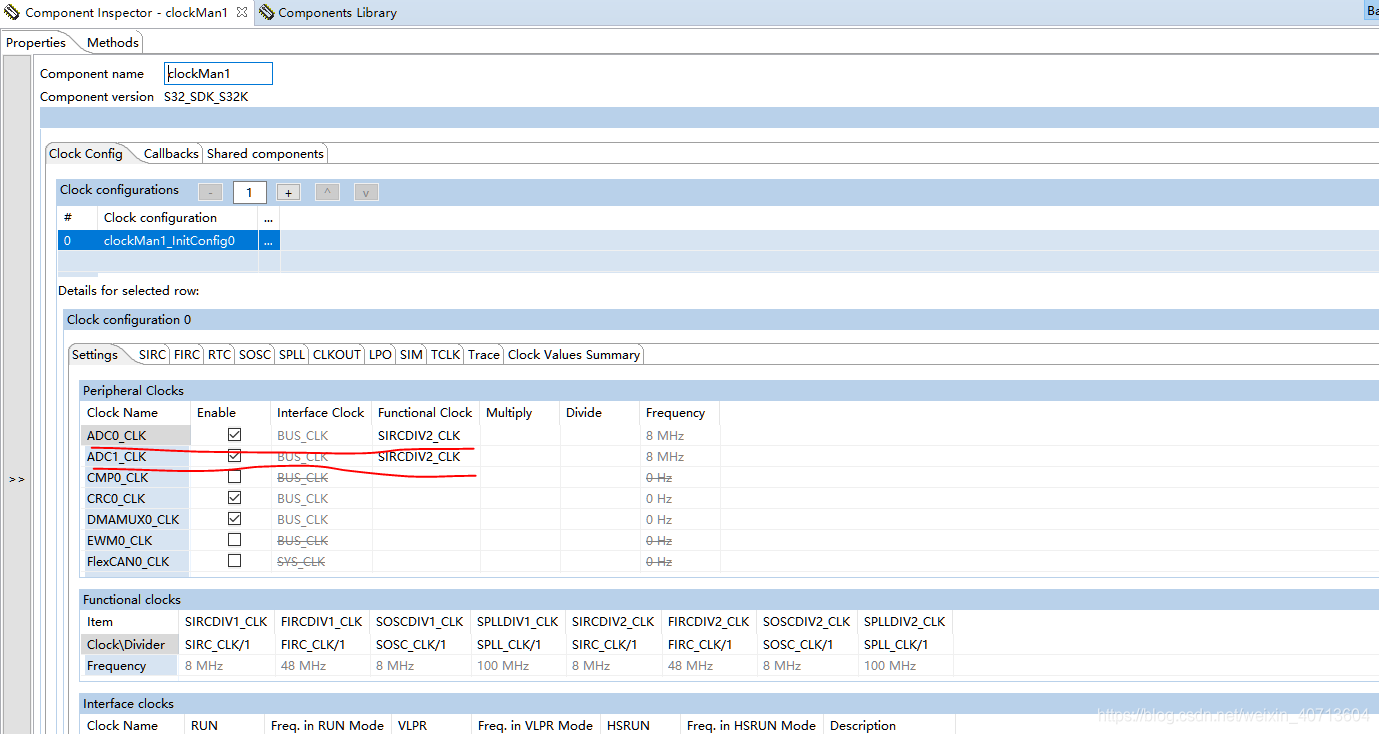Expand the side panel with >> button

(17, 479)
